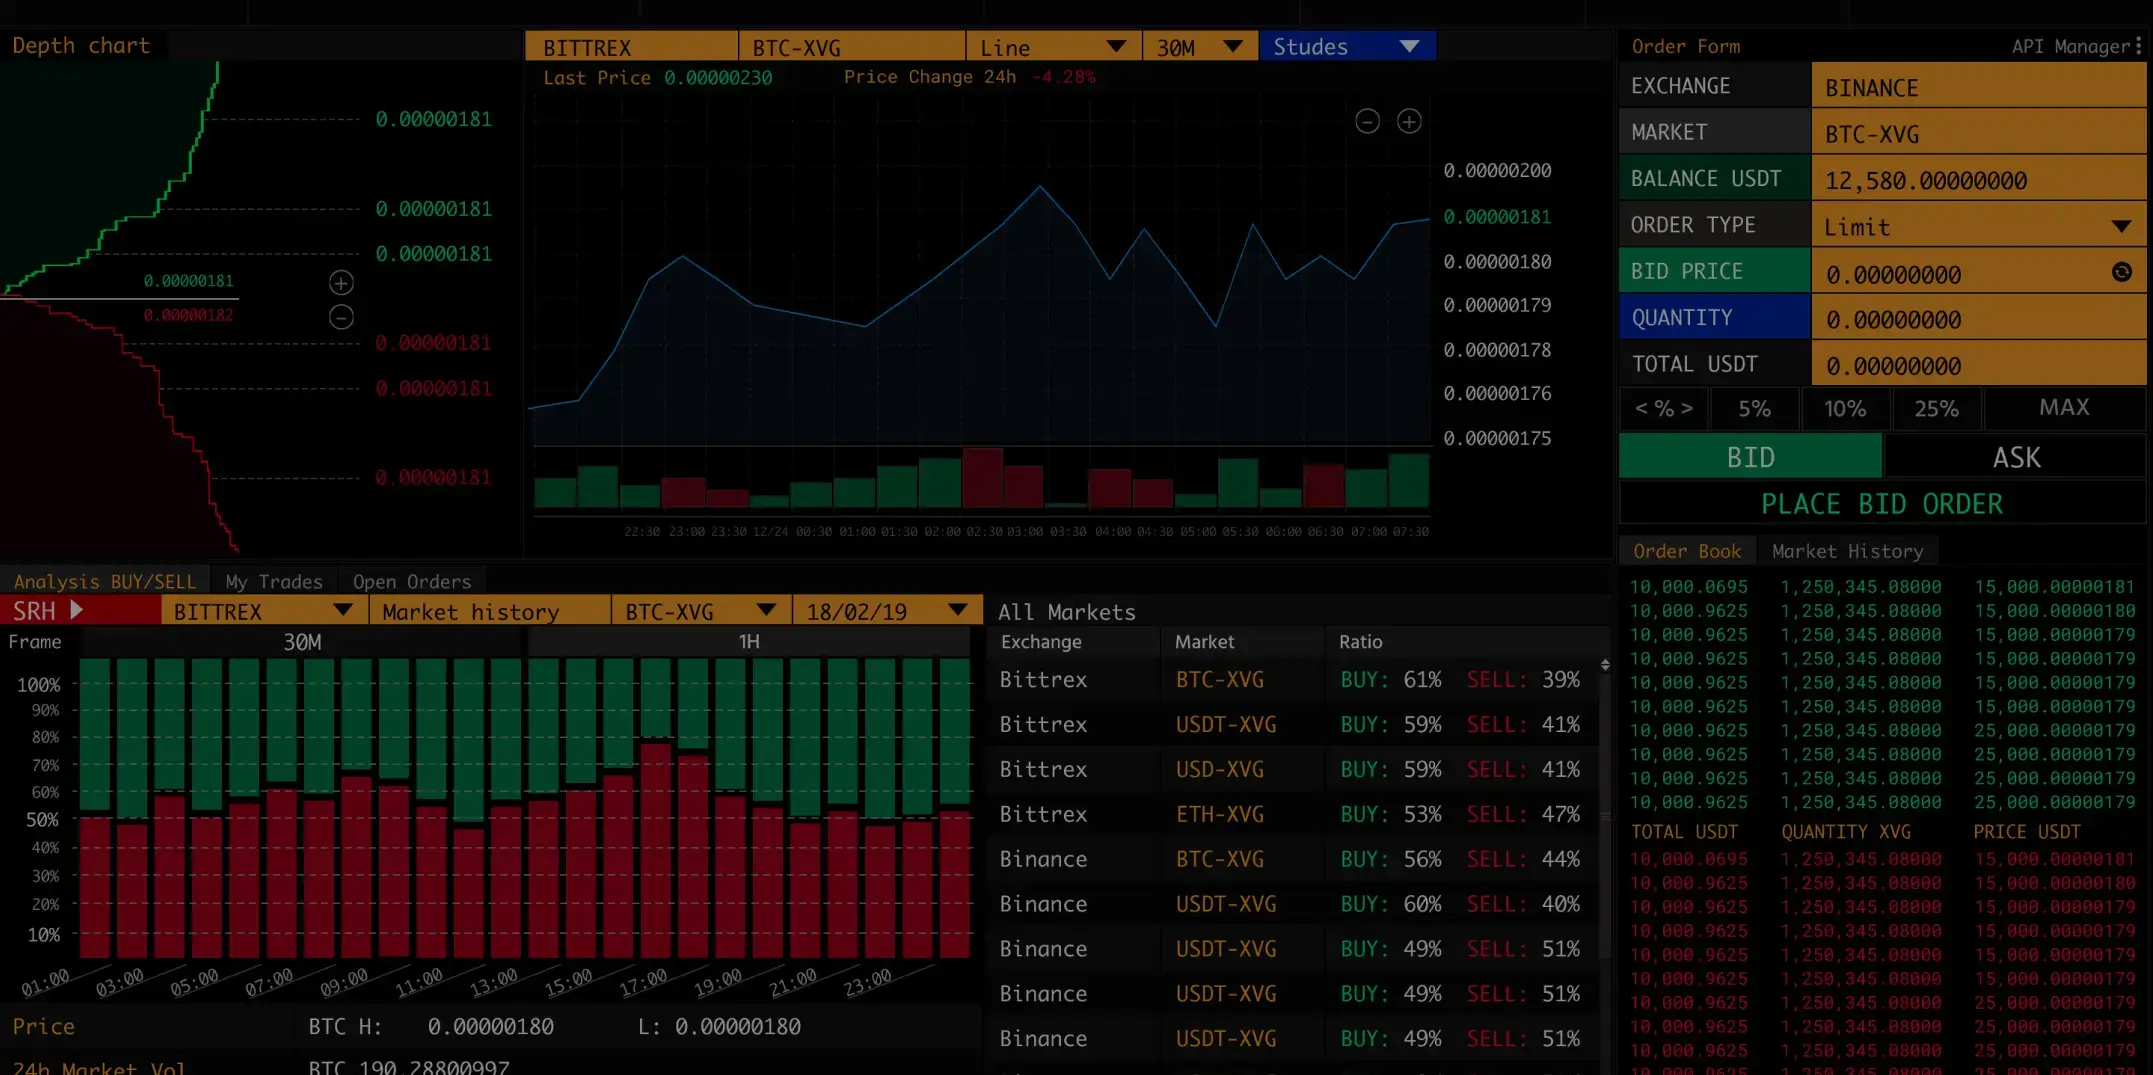Switch to the My Trades tab
Screen dimensions: 2153x1075
274,581
